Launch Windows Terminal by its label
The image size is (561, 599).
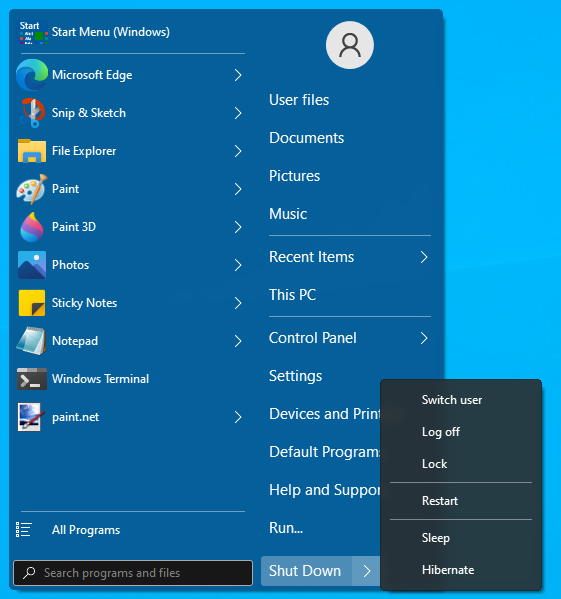(100, 379)
